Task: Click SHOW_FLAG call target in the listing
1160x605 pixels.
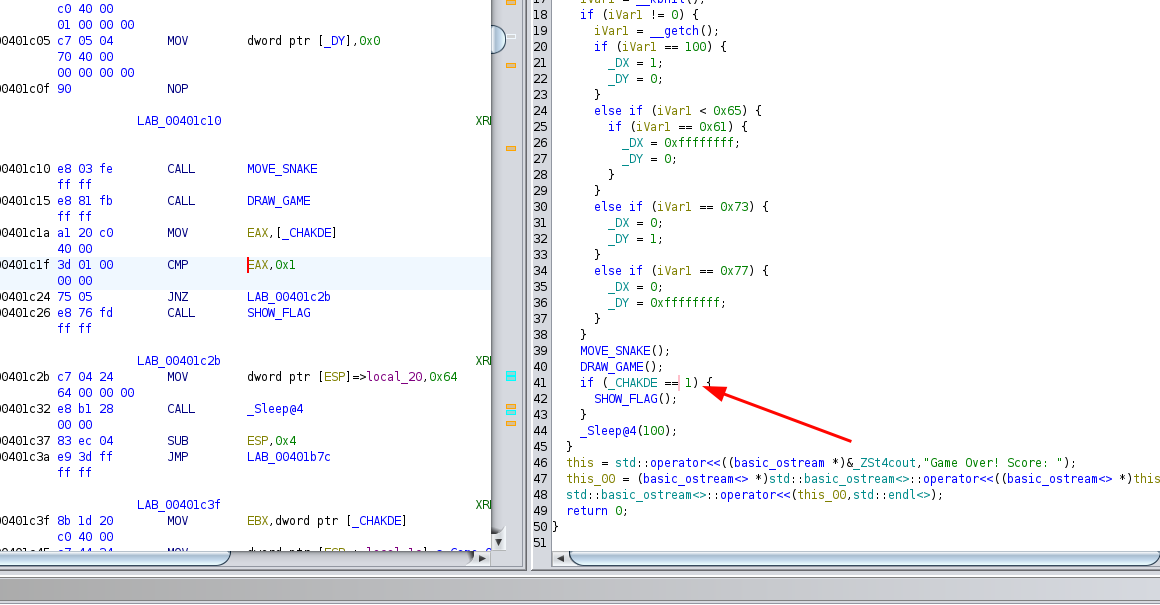Action: pos(278,313)
